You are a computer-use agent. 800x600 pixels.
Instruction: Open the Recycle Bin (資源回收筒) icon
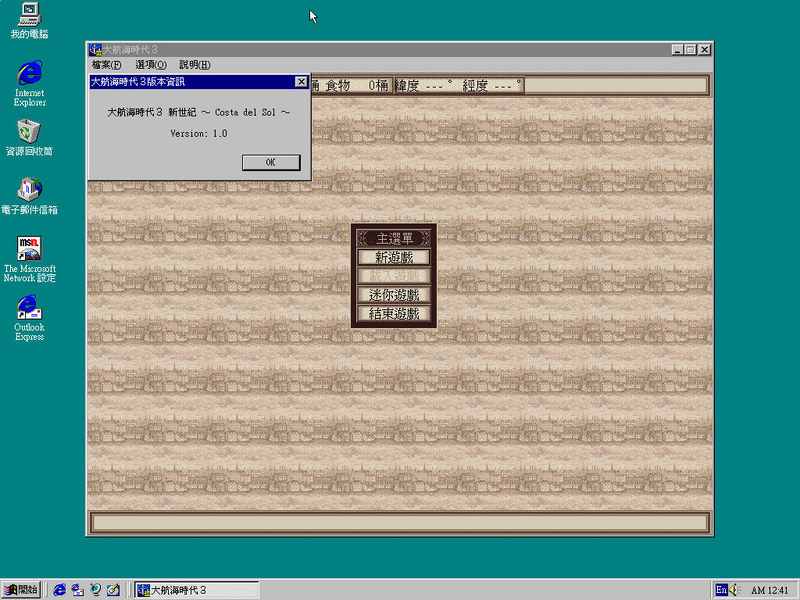[x=29, y=138]
